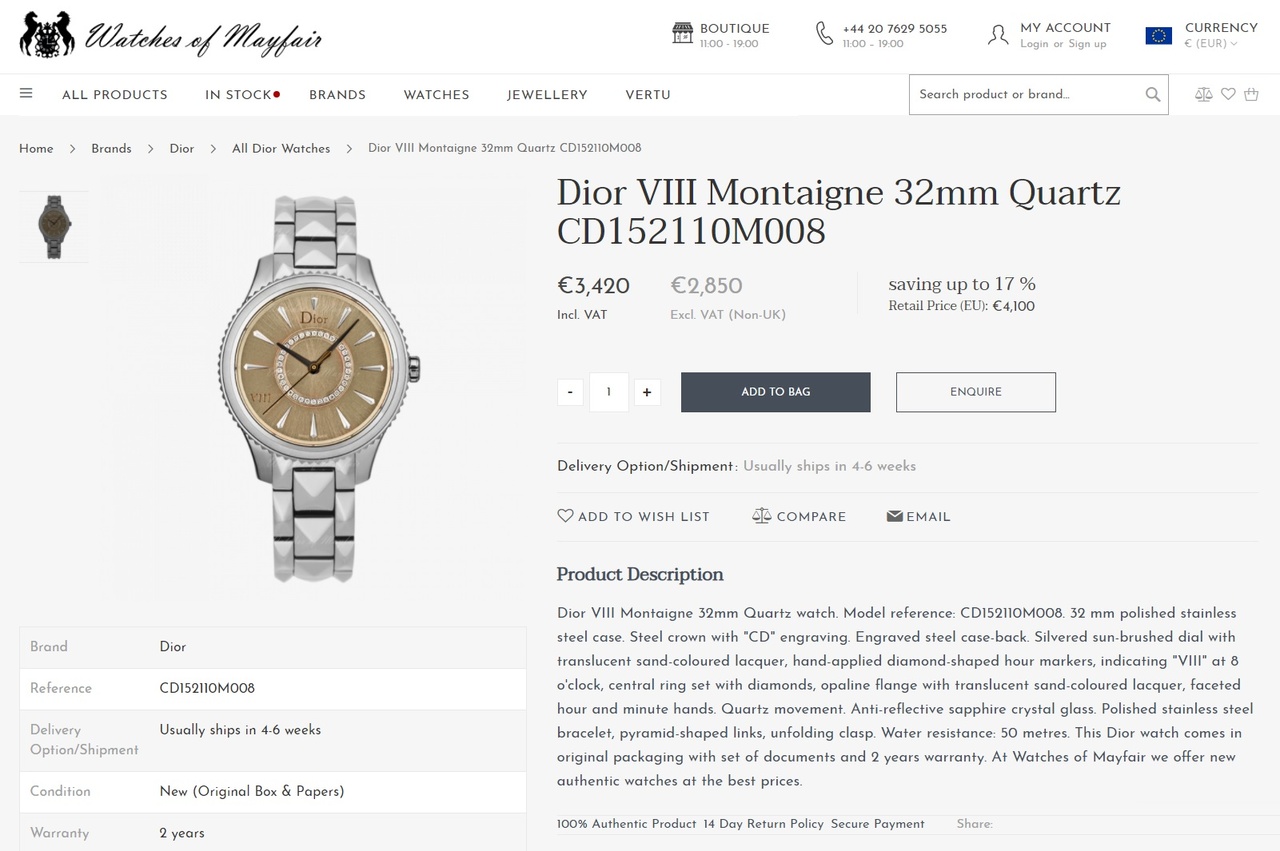Click the My Account person icon
This screenshot has height=851, width=1280.
click(997, 35)
